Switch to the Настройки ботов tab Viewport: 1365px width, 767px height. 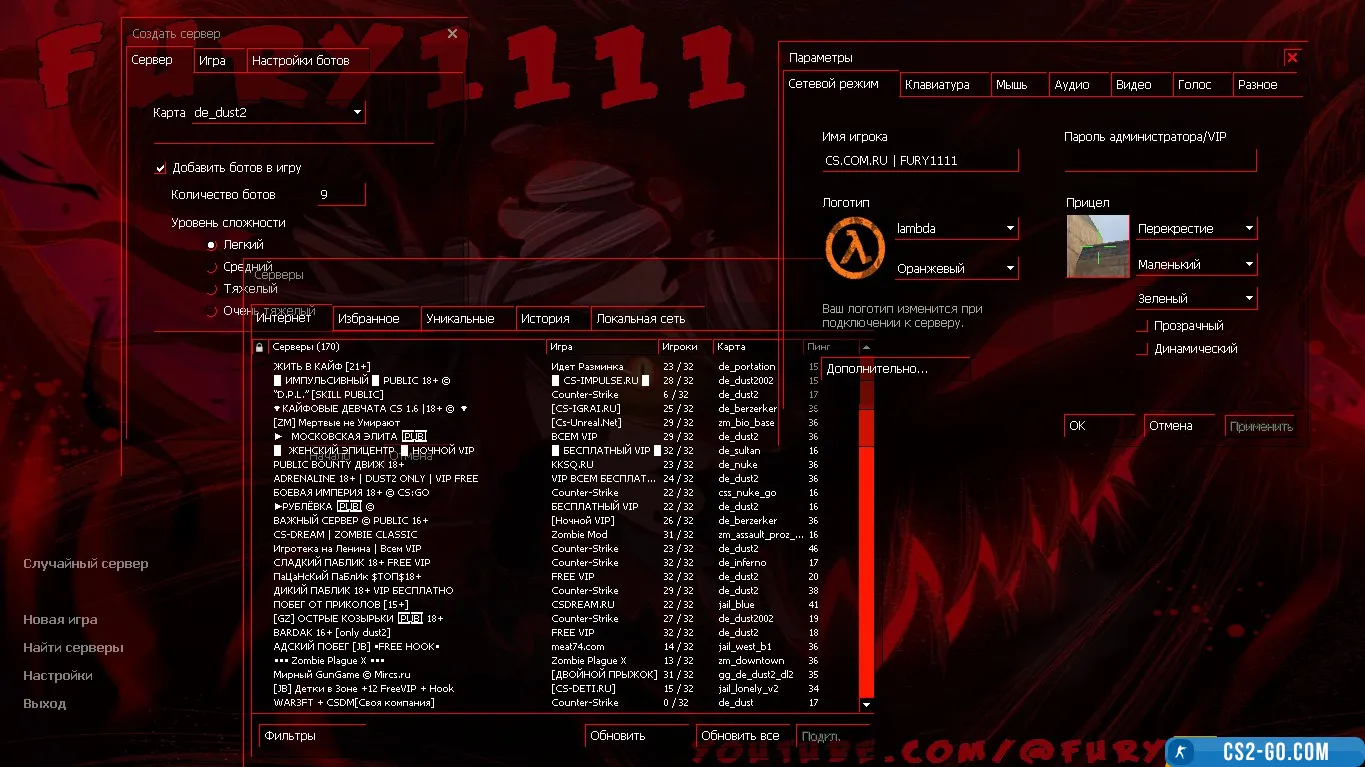coord(300,61)
